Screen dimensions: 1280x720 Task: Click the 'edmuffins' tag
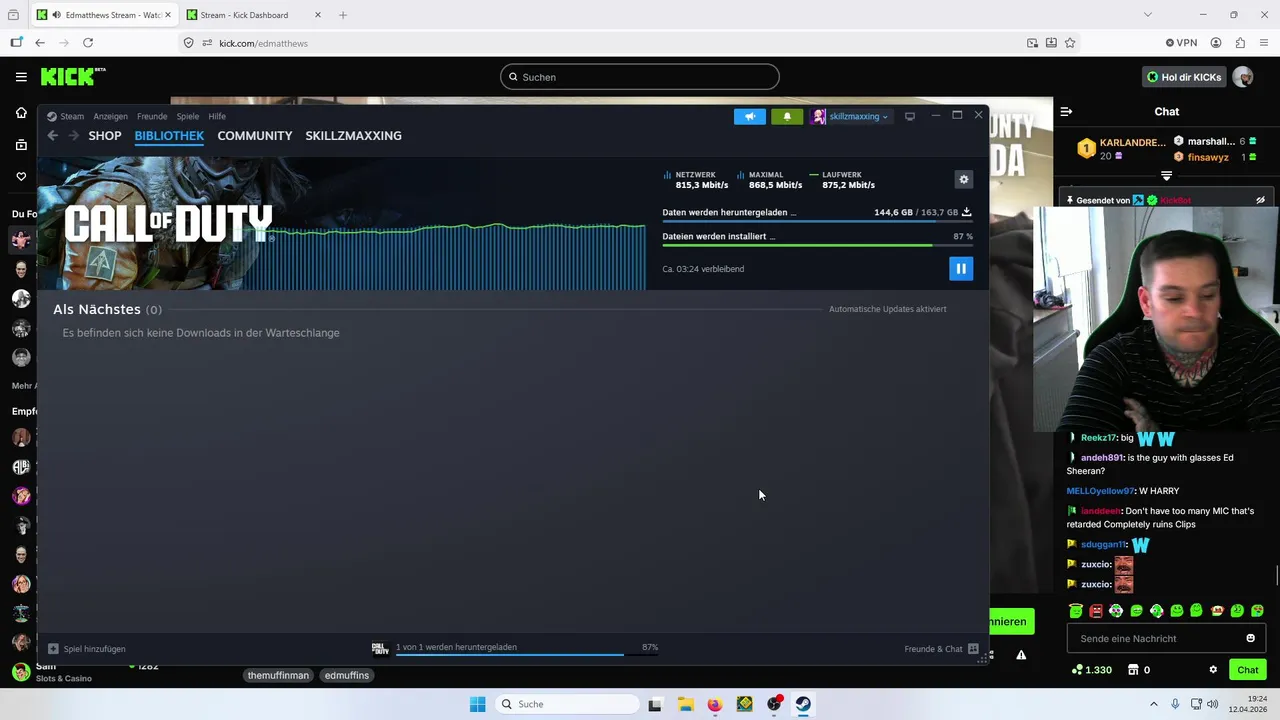pyautogui.click(x=347, y=675)
